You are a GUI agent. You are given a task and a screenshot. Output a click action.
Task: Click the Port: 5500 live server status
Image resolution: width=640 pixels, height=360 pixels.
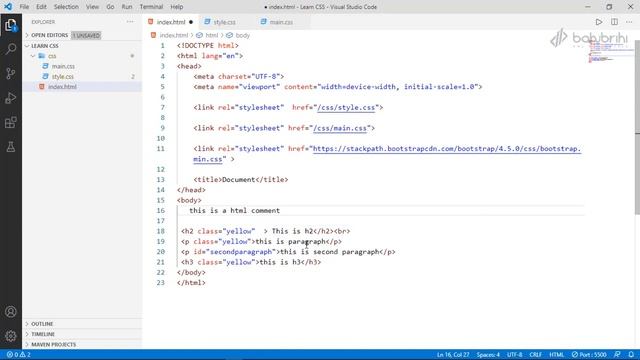(x=589, y=355)
